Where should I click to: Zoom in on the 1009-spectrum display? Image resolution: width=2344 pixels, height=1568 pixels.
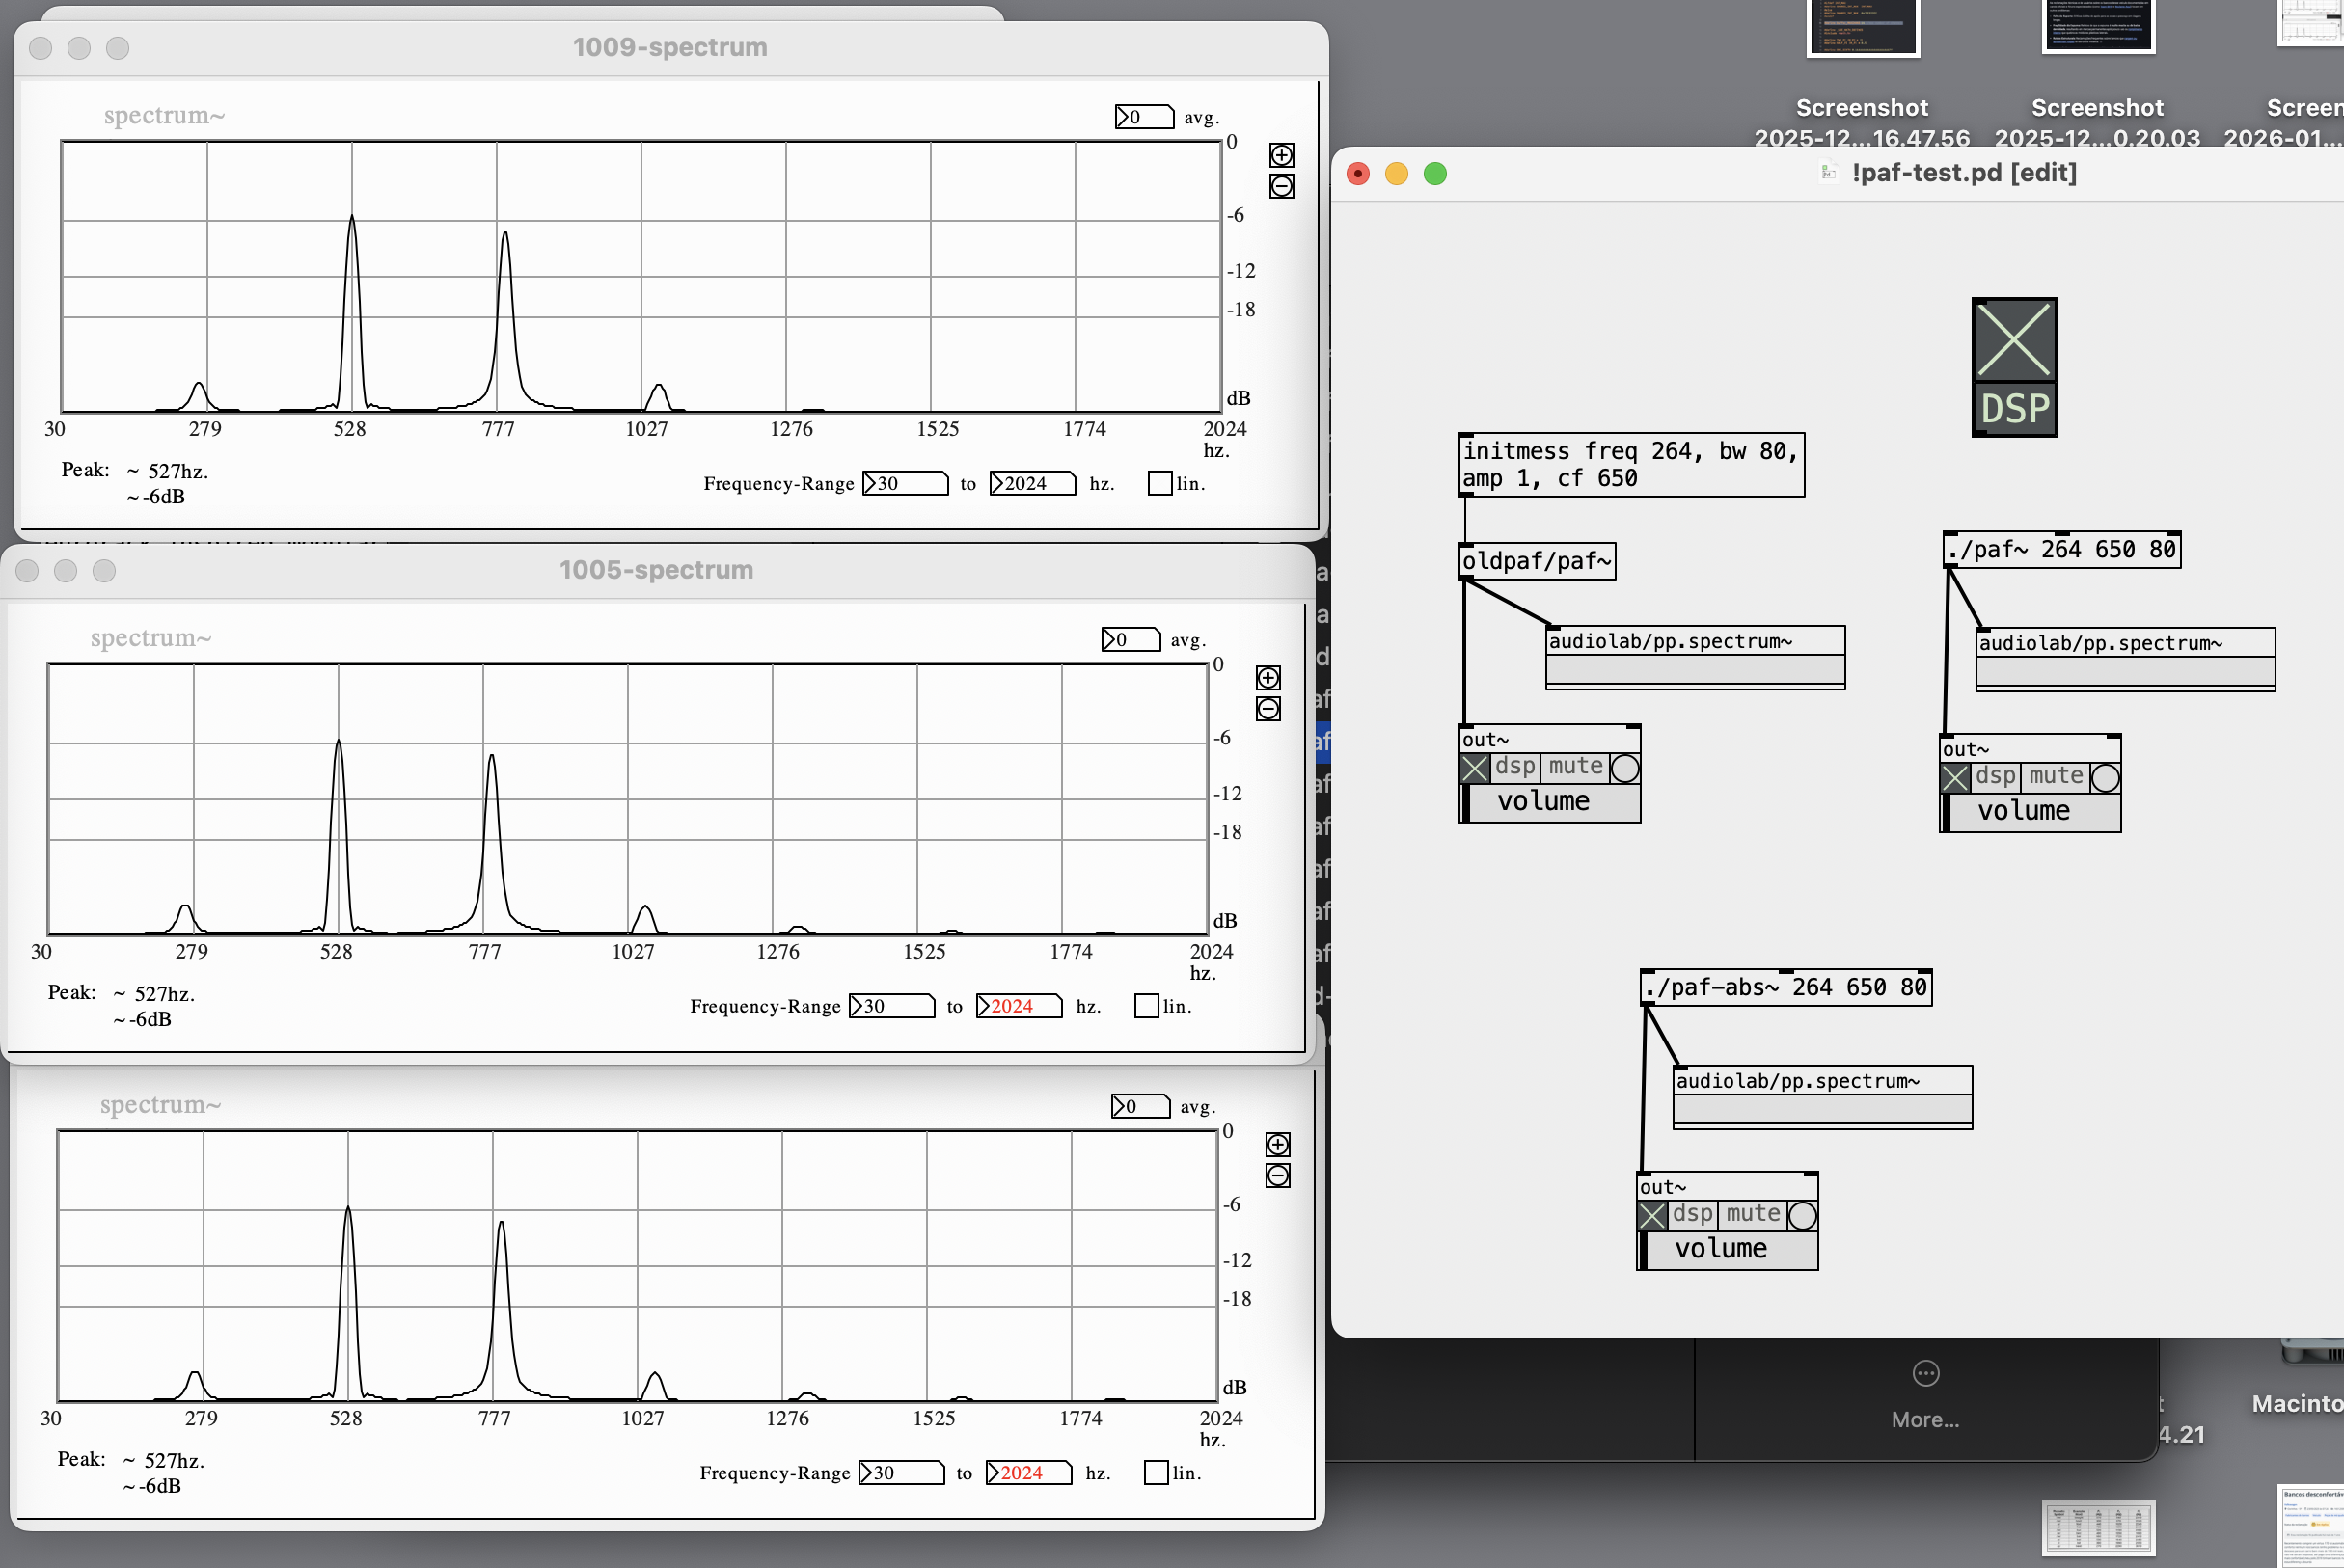pos(1281,155)
